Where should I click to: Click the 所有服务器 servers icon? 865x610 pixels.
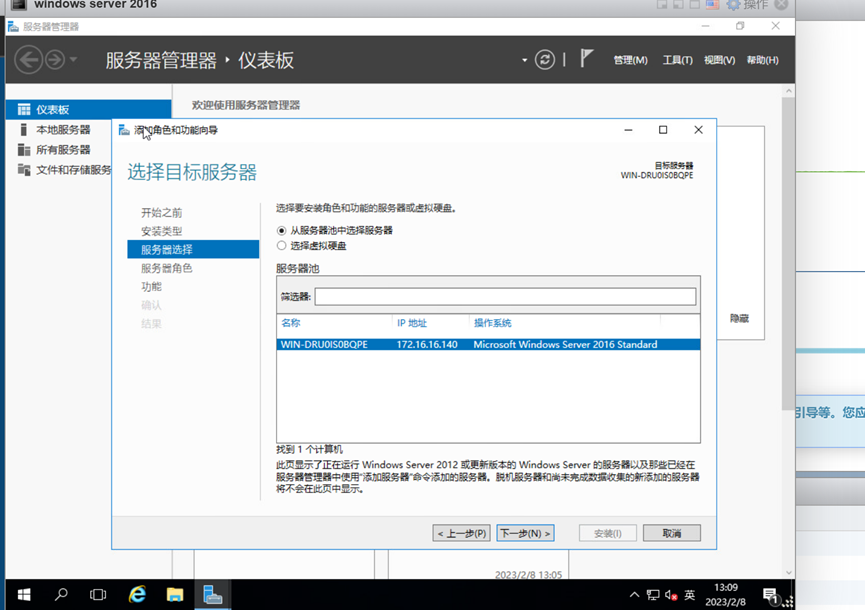tap(24, 149)
